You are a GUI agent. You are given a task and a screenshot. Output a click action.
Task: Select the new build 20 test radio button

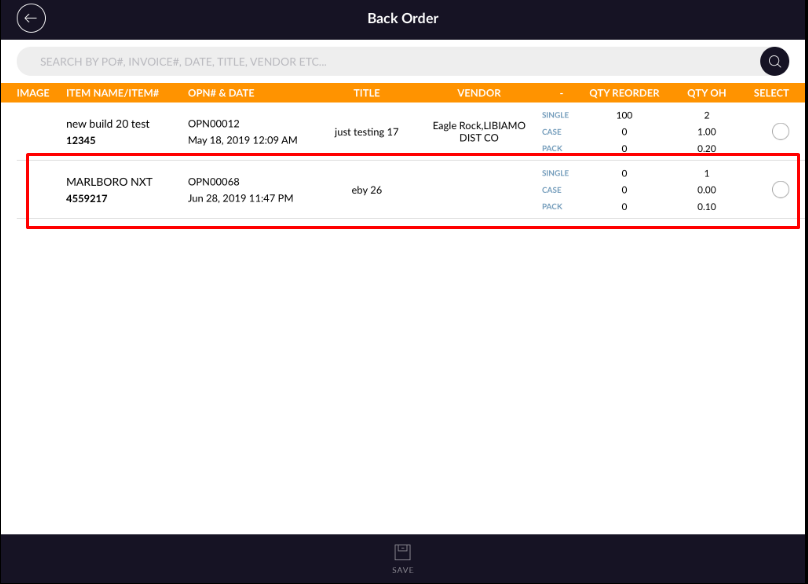point(781,132)
